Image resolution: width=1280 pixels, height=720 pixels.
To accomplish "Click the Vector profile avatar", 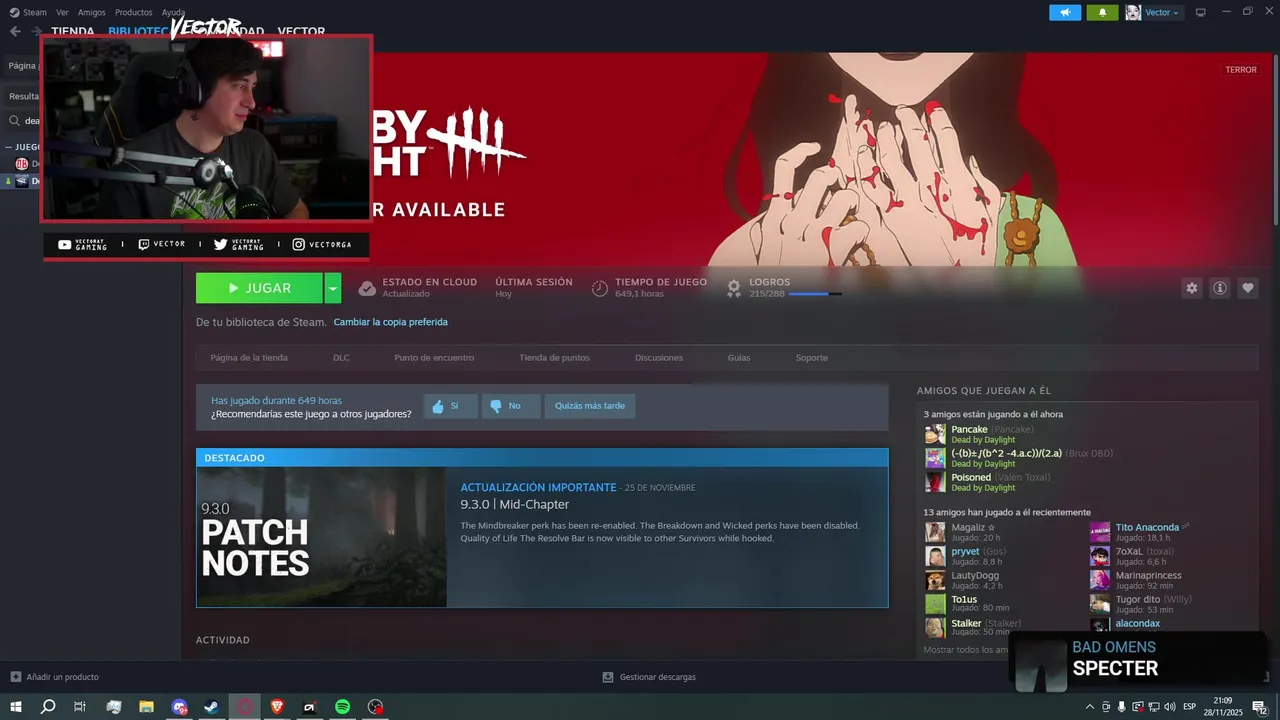I will tap(1133, 12).
